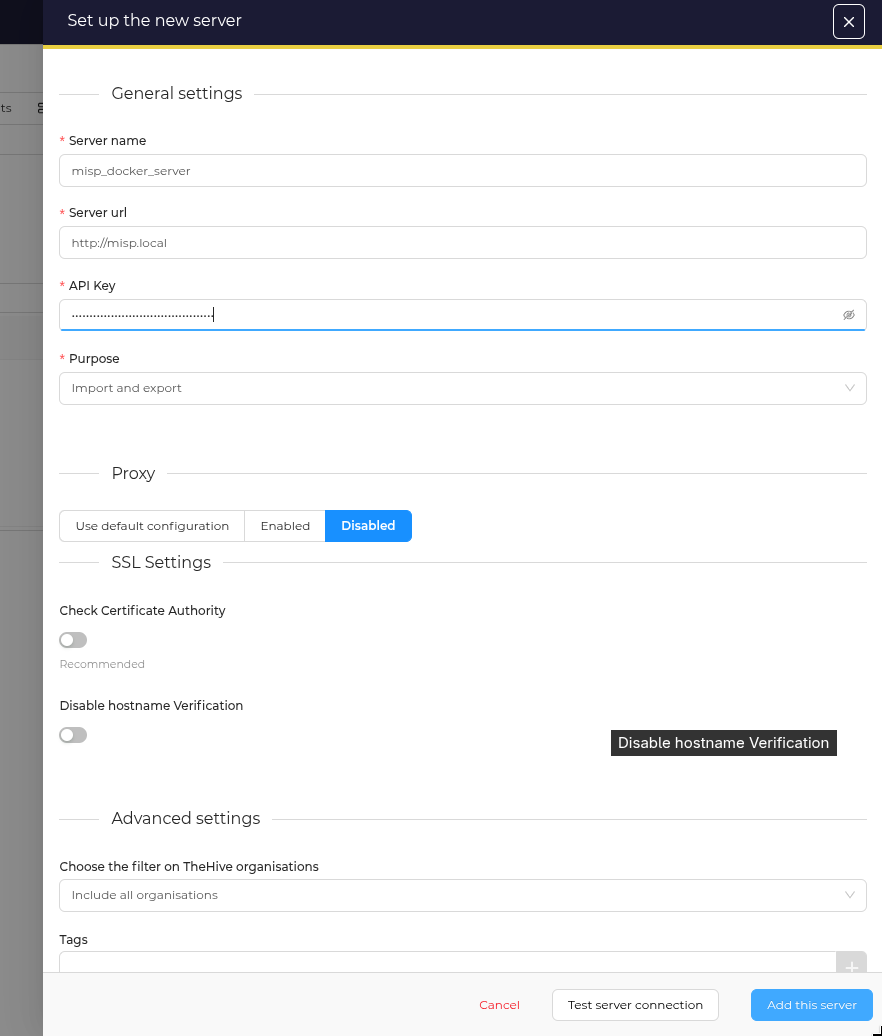Select Use default configuration proxy option

(152, 526)
